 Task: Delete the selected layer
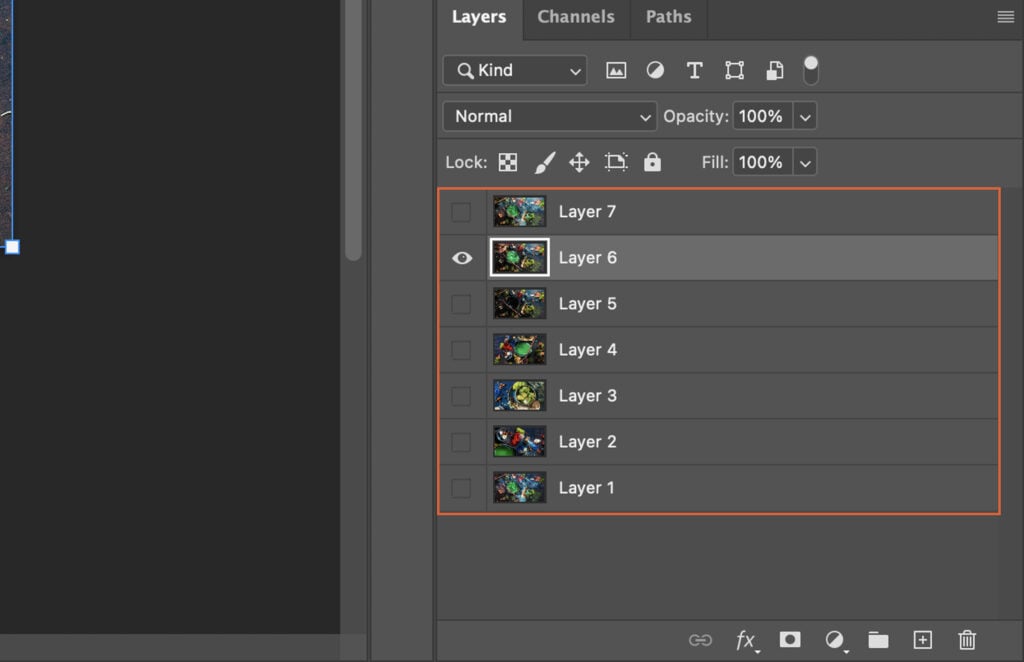click(967, 640)
